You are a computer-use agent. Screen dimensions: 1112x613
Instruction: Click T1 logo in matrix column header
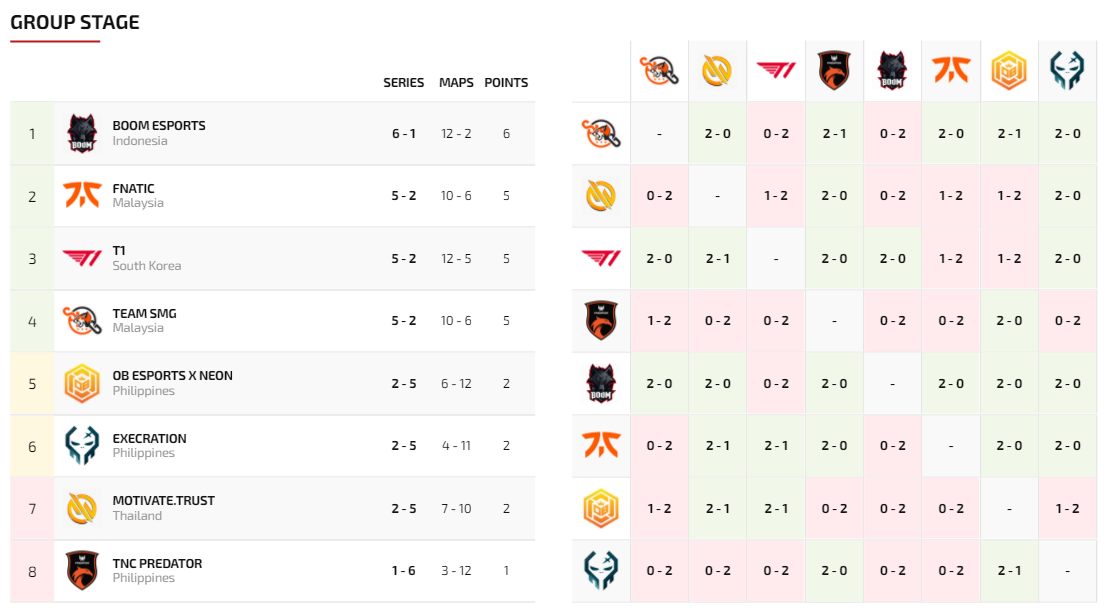(x=776, y=70)
